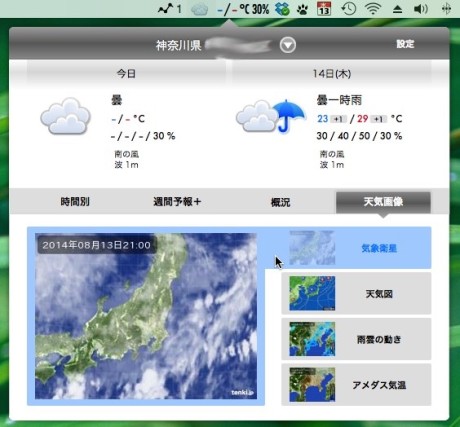460x427 pixels.
Task: Click today's - / - / - / 30 % rain probability
Action: (143, 136)
